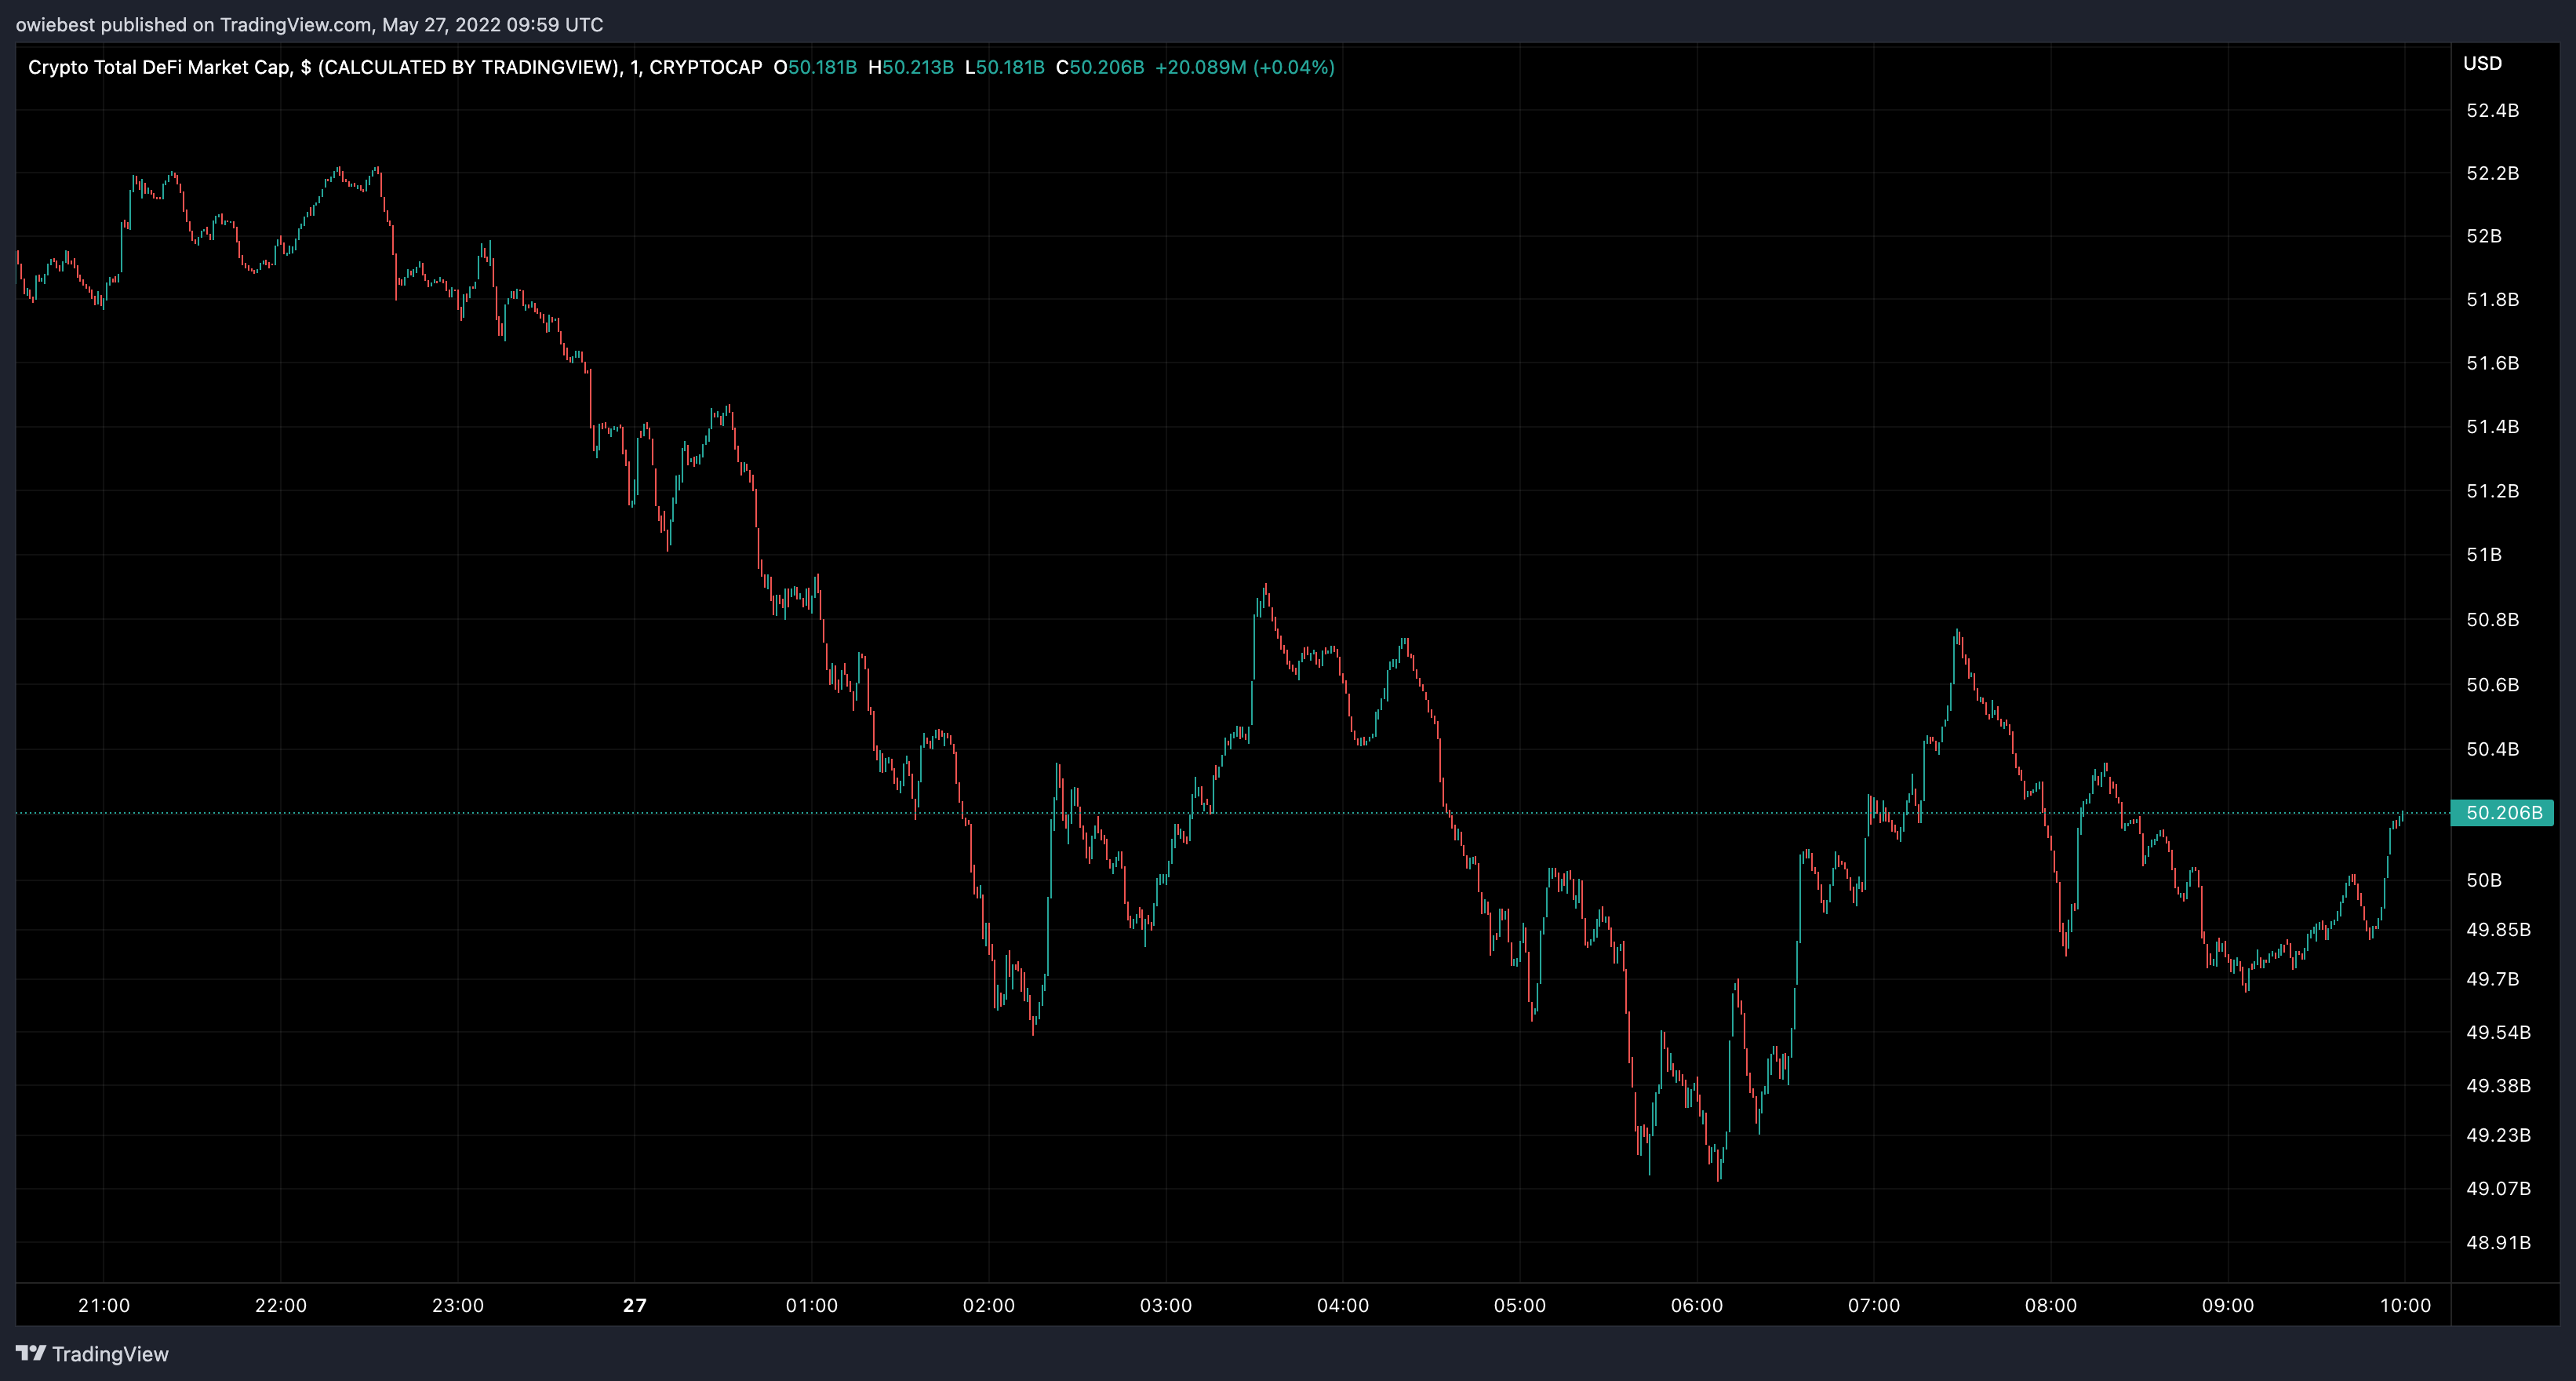Screen dimensions: 2576x1381
Task: Click the close value C50.206B
Action: coord(1099,67)
